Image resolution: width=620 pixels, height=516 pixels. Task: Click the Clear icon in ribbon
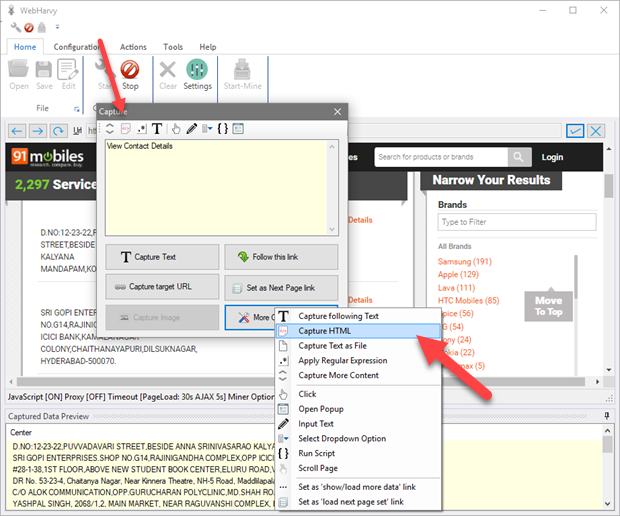[168, 74]
